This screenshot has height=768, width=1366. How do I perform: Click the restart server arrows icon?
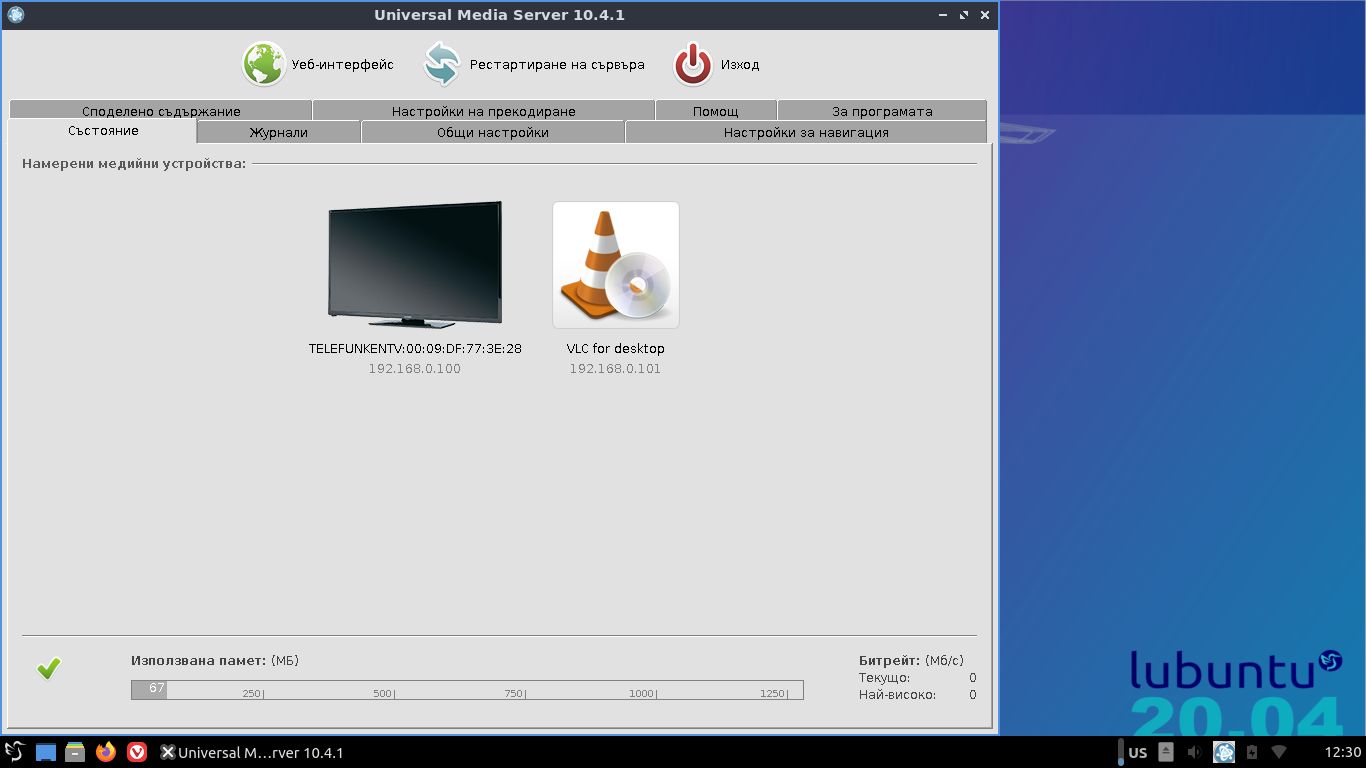click(x=442, y=64)
